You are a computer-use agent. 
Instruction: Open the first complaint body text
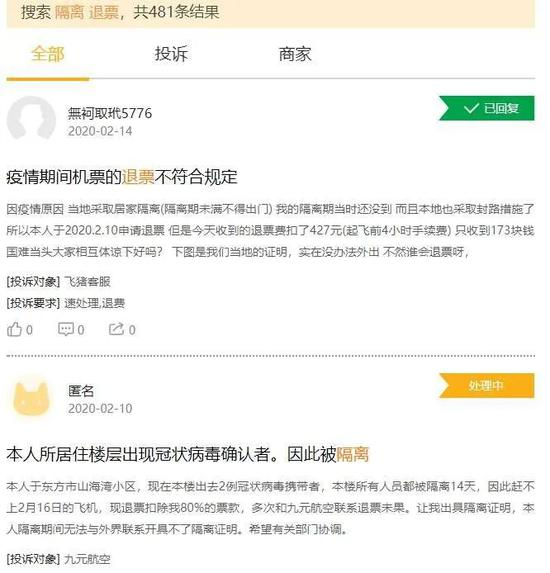(x=270, y=230)
